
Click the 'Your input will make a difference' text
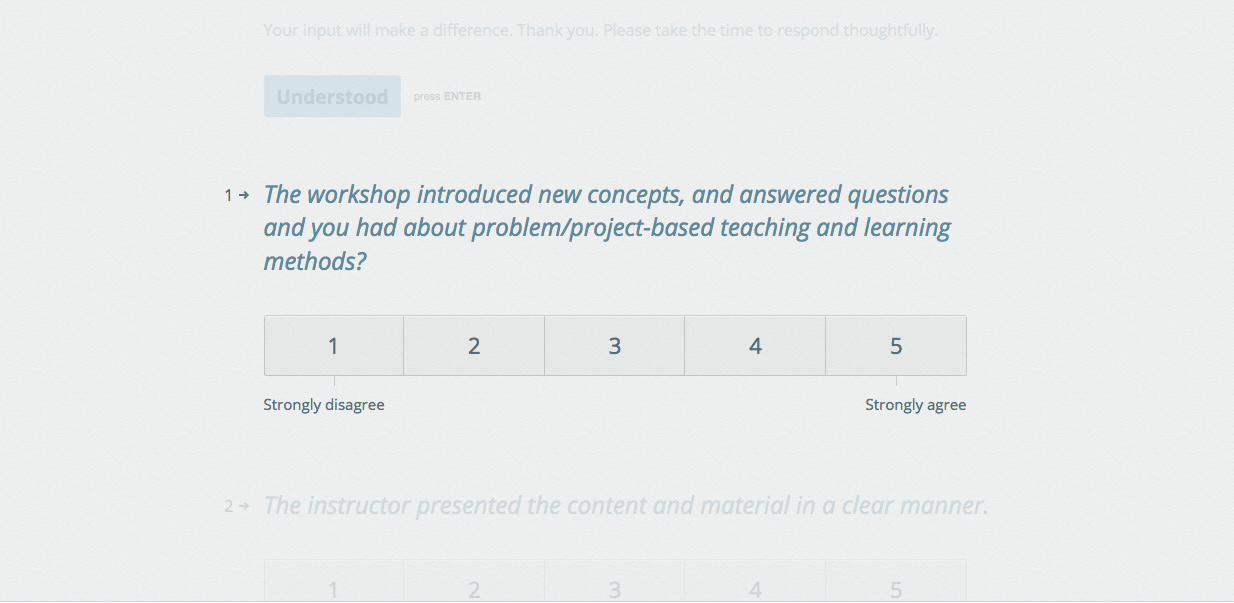(600, 30)
